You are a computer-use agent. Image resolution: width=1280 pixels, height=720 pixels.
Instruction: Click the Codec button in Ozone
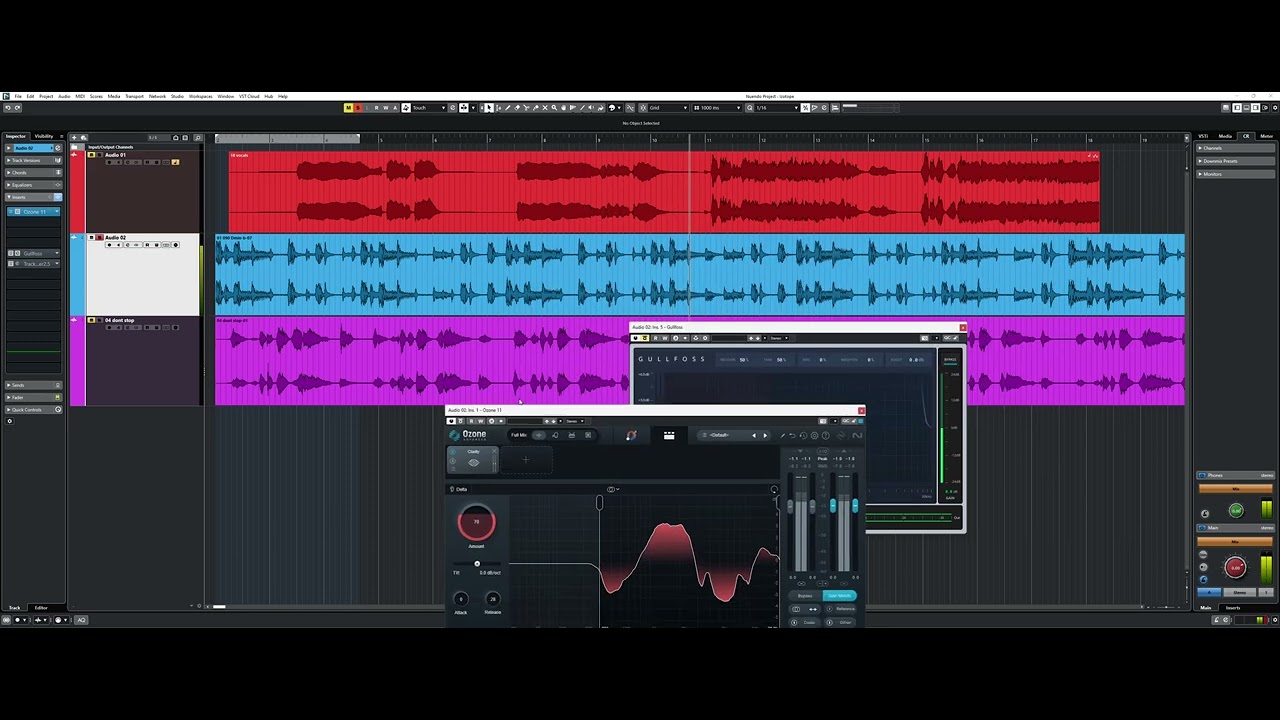point(805,622)
